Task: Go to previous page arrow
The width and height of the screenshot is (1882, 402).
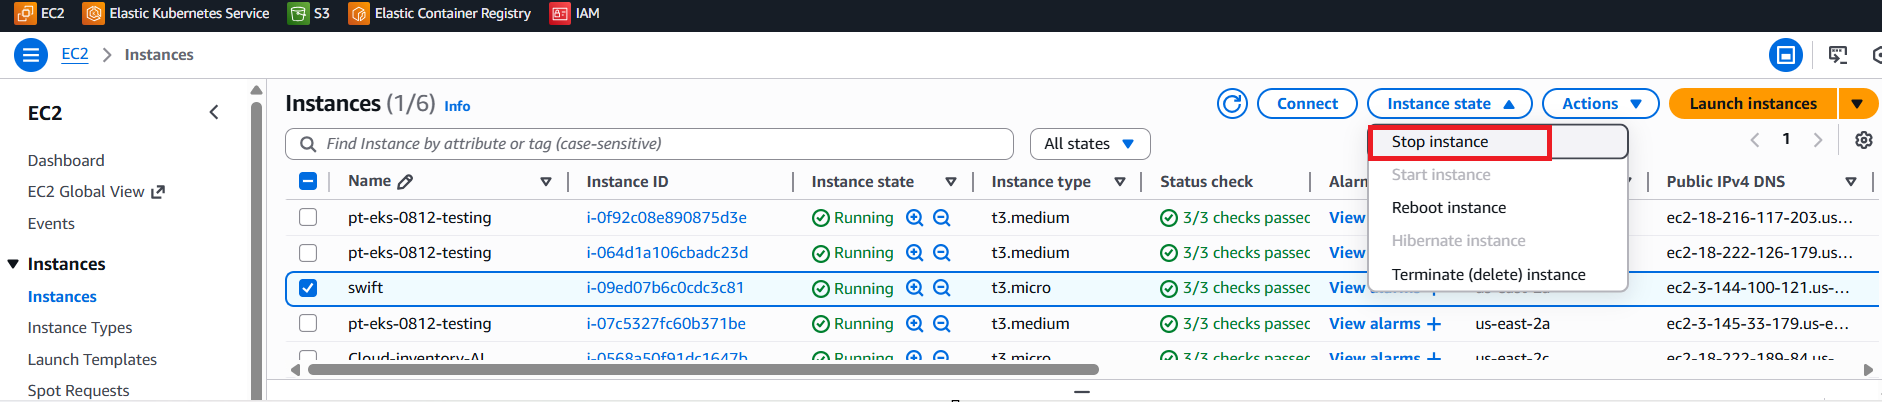Action: point(1755,140)
